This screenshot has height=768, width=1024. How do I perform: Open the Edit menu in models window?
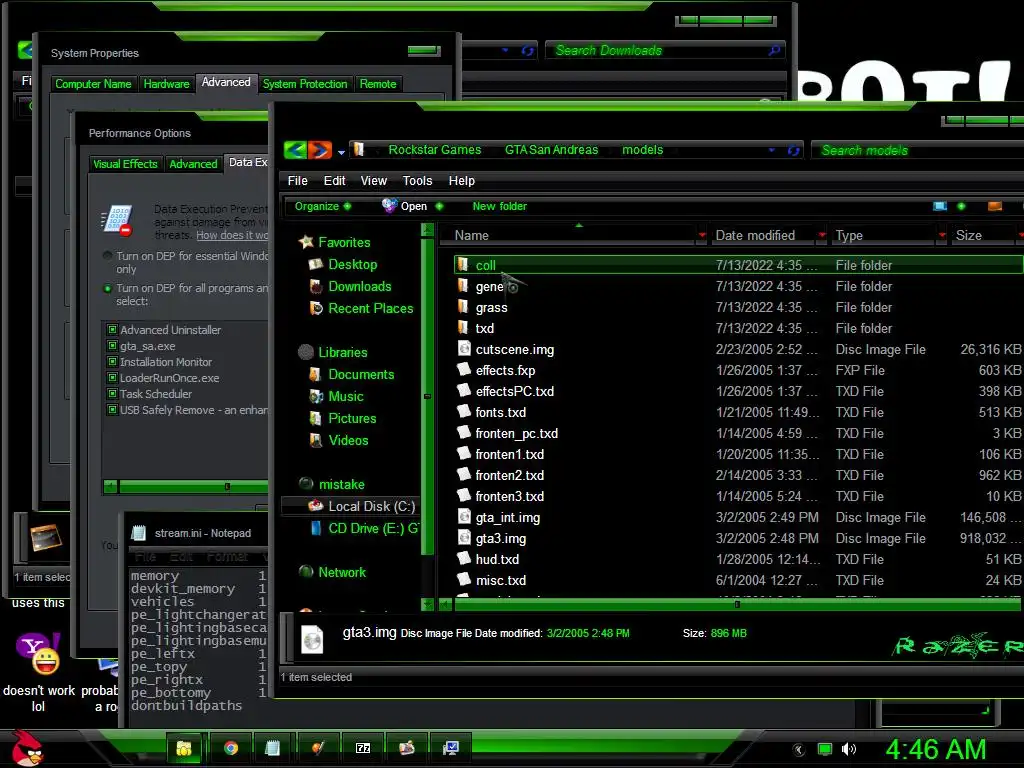click(x=334, y=181)
